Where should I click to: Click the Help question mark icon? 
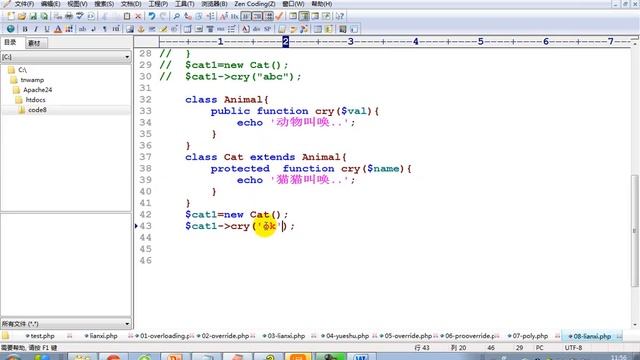coord(340,16)
